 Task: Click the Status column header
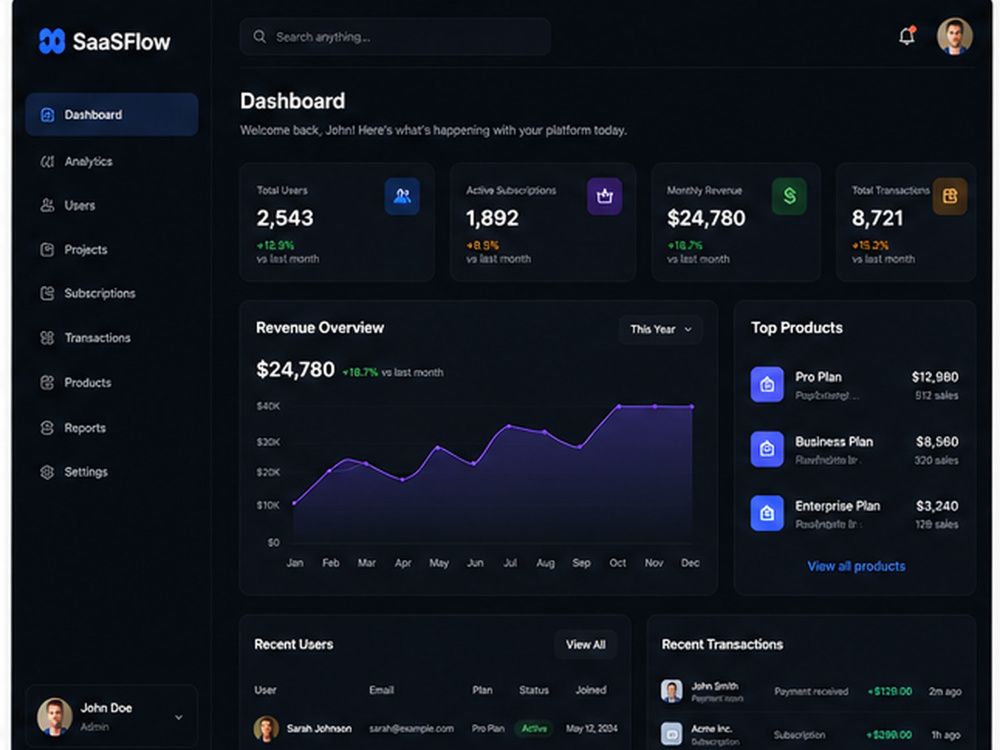pyautogui.click(x=534, y=690)
